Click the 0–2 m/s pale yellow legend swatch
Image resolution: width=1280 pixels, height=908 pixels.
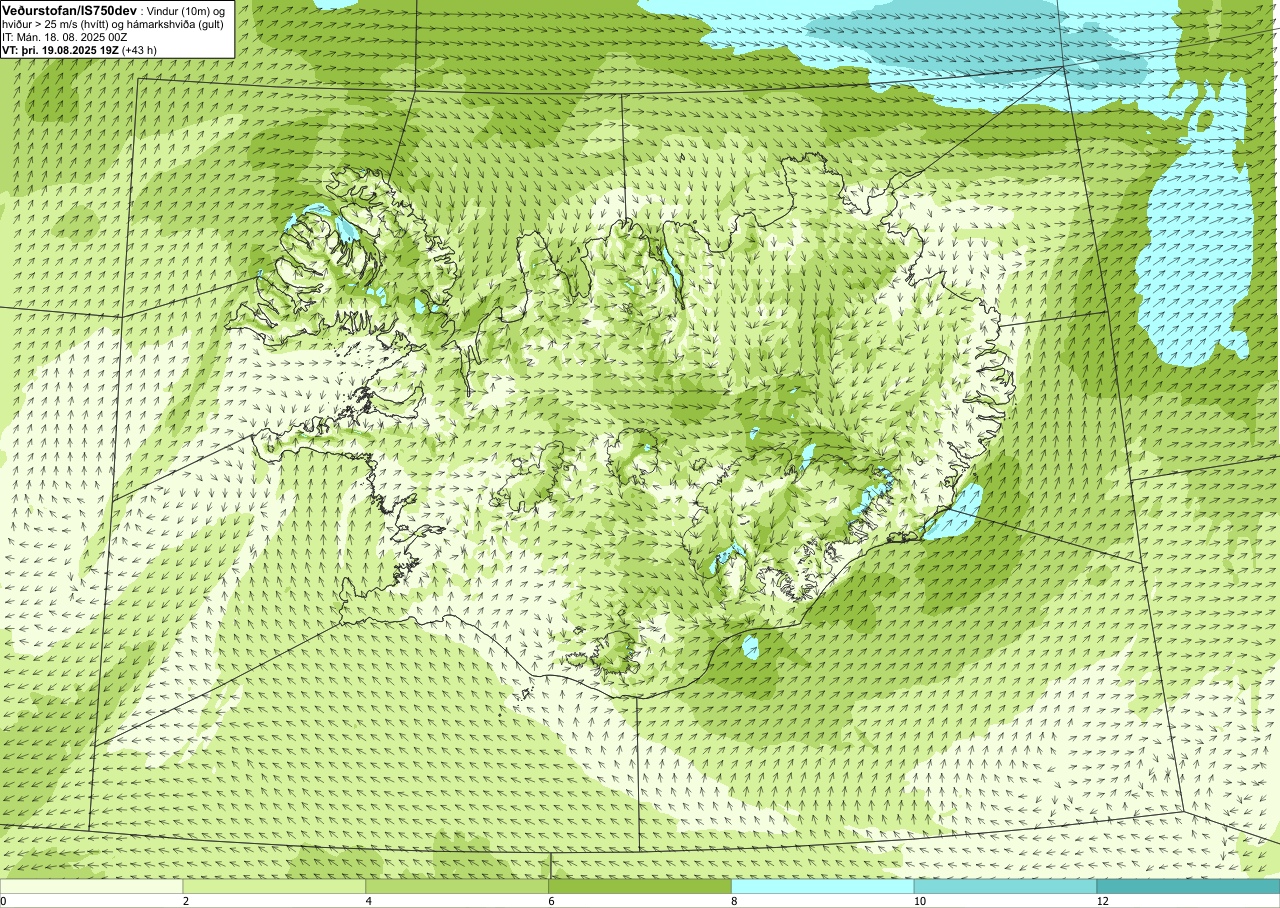coord(91,886)
